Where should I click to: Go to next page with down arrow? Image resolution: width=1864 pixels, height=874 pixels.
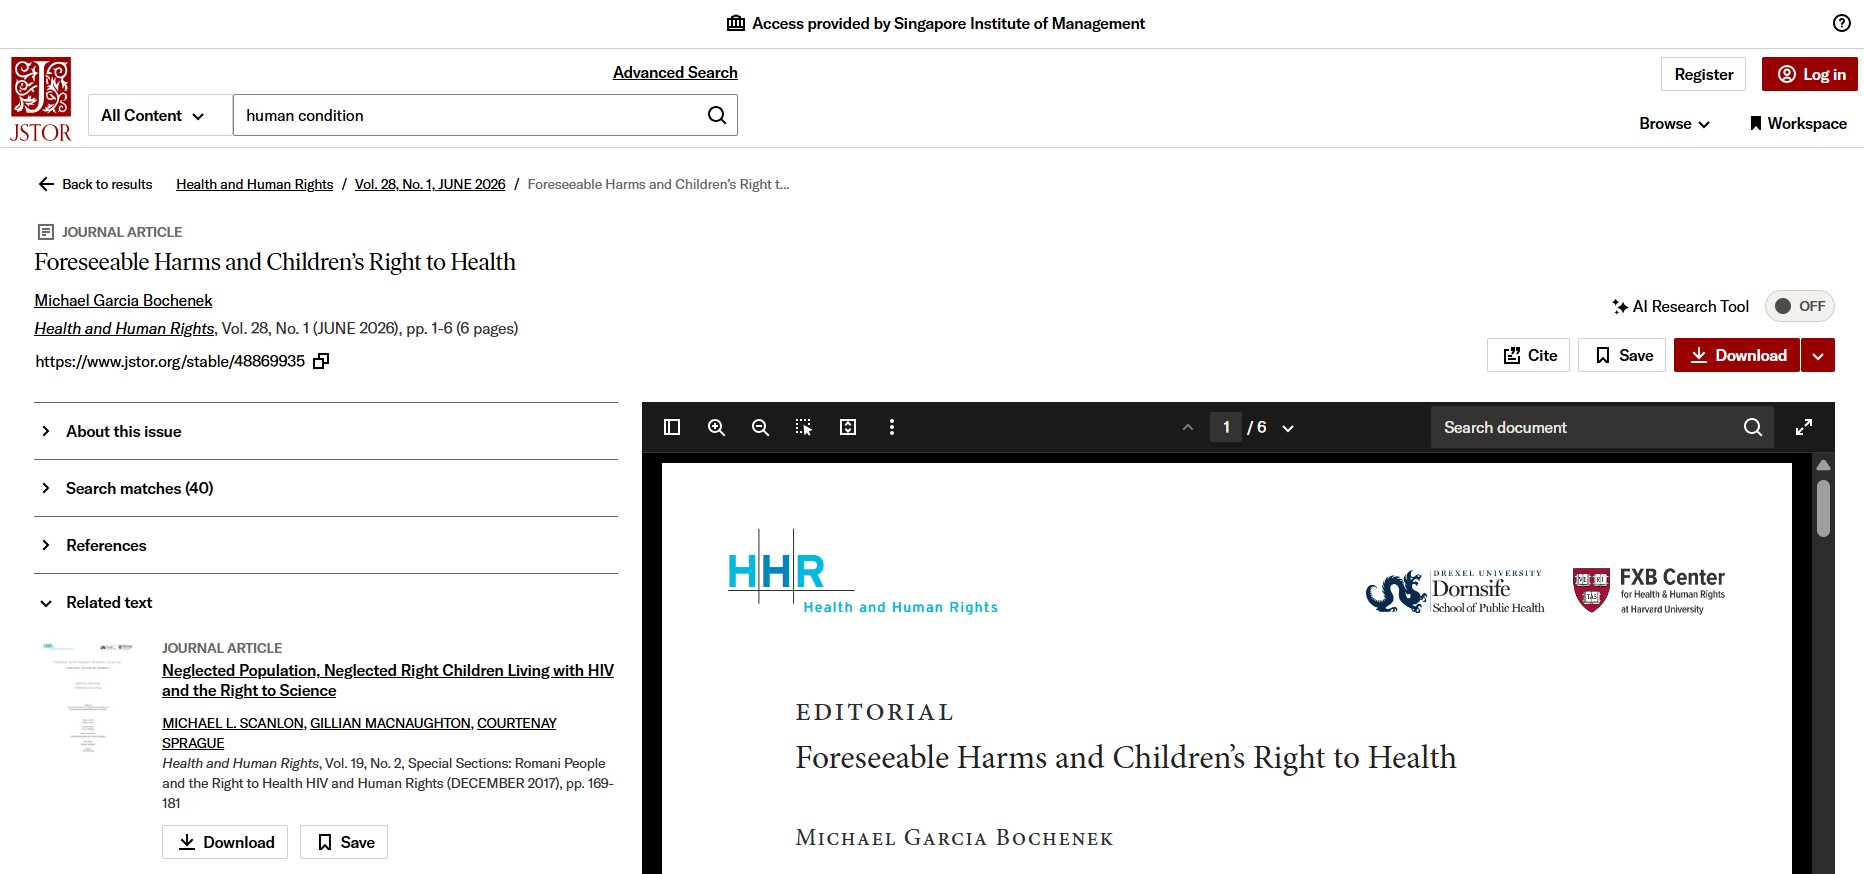click(x=1288, y=428)
